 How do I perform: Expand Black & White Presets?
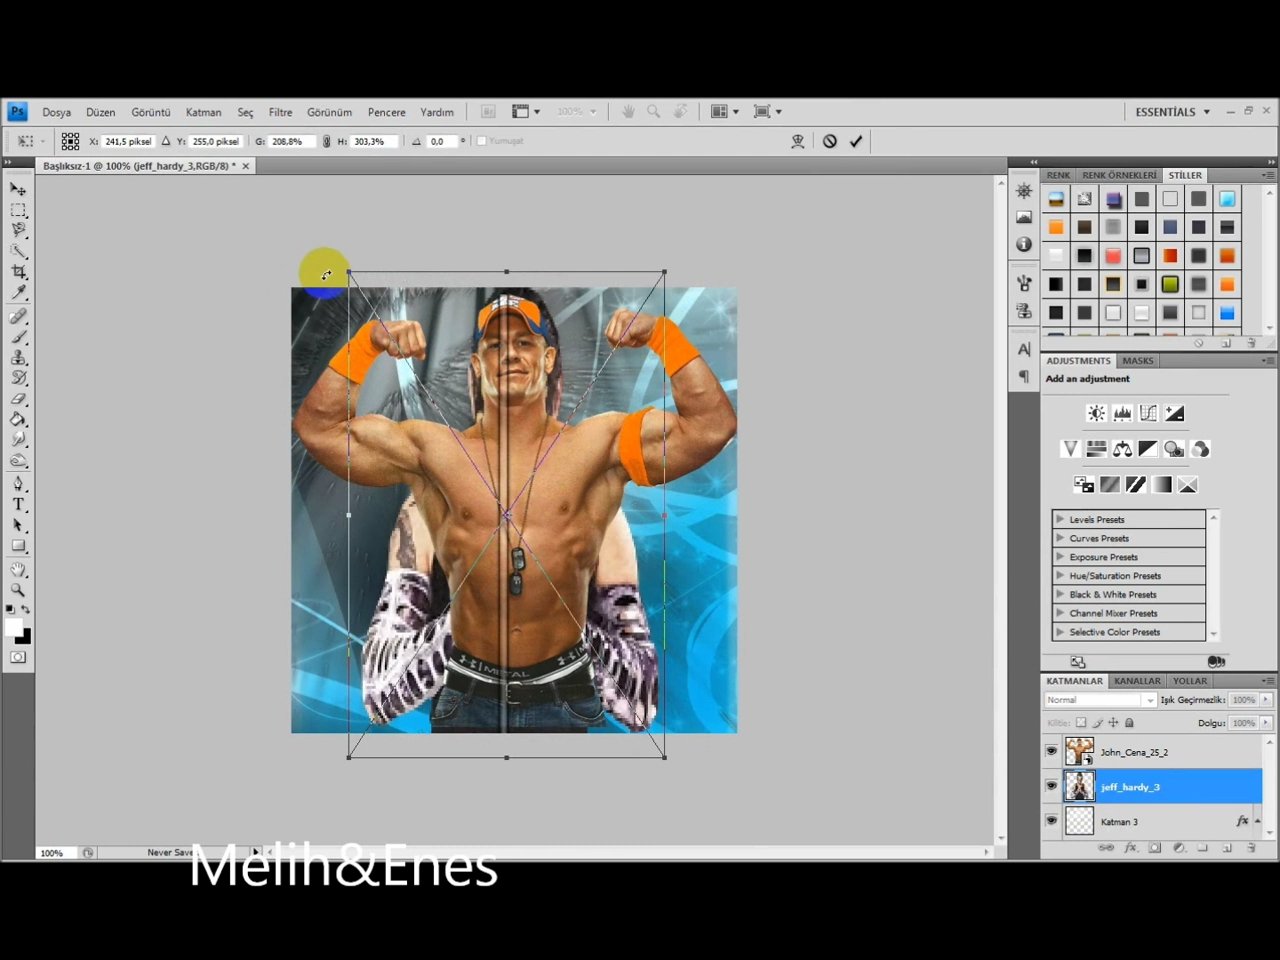(x=1060, y=594)
